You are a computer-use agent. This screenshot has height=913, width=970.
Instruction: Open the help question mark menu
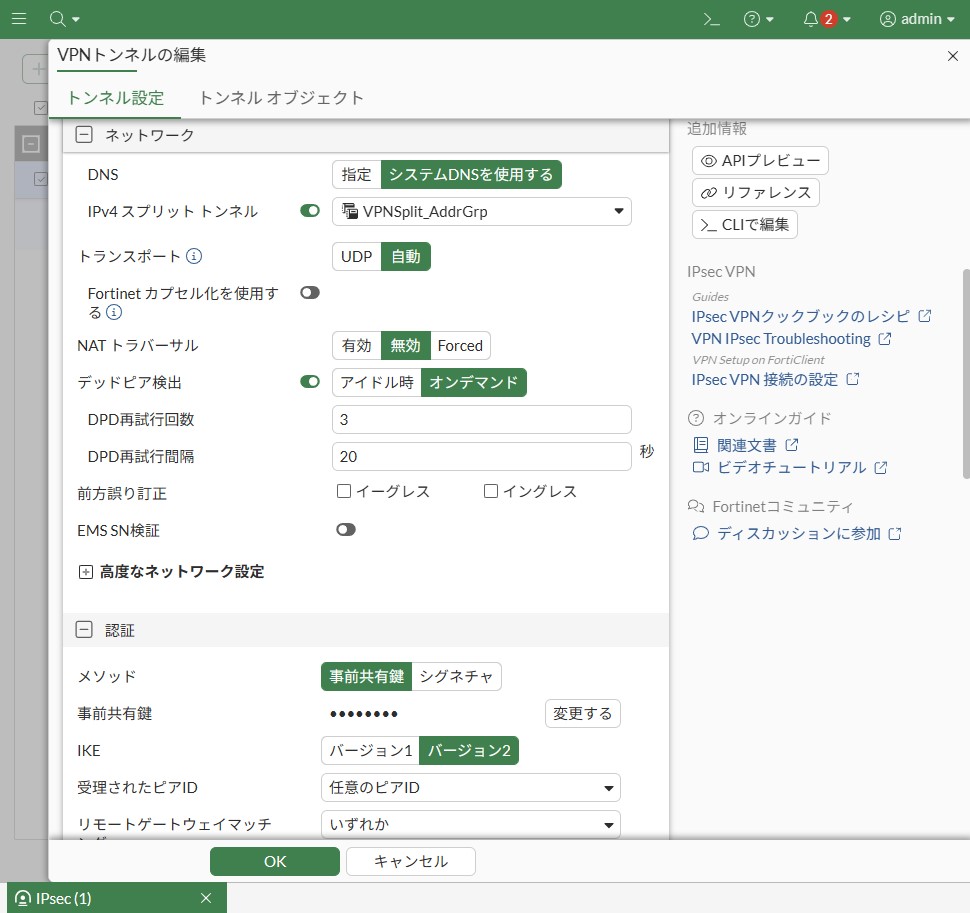pos(752,19)
